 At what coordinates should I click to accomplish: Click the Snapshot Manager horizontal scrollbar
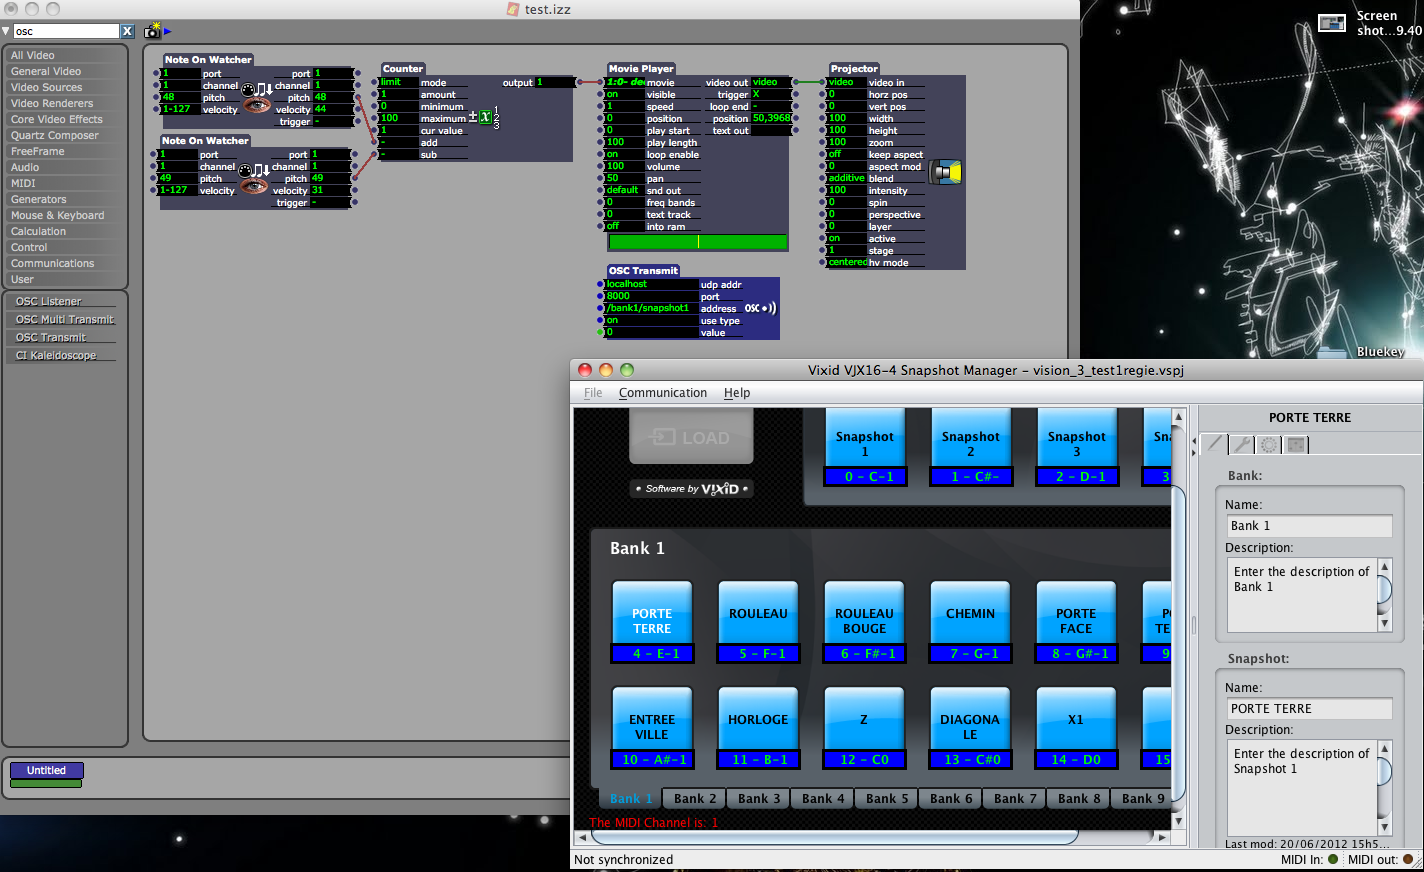pyautogui.click(x=872, y=837)
